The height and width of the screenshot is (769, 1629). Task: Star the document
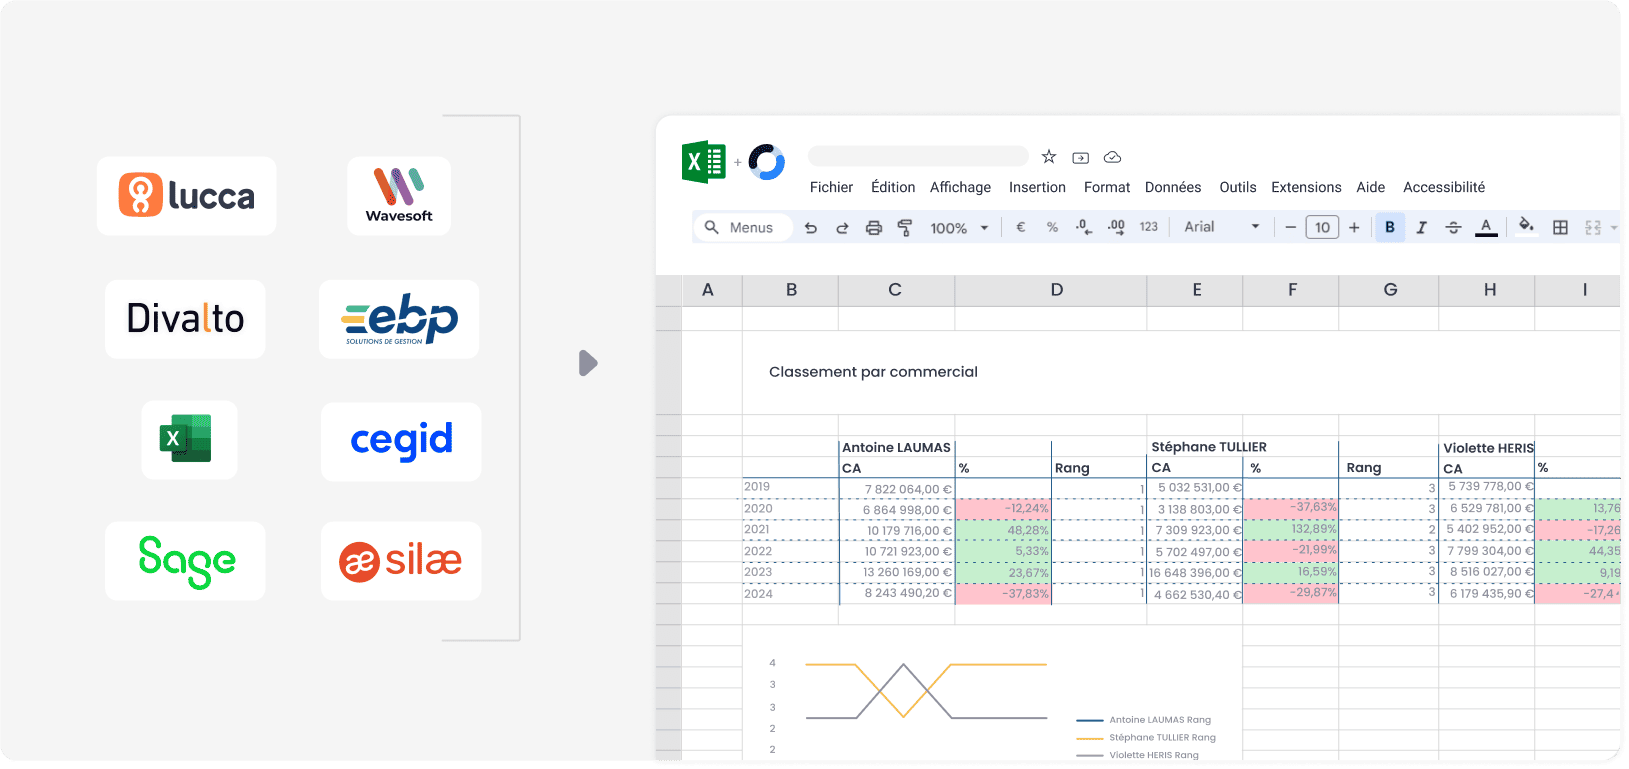1049,157
